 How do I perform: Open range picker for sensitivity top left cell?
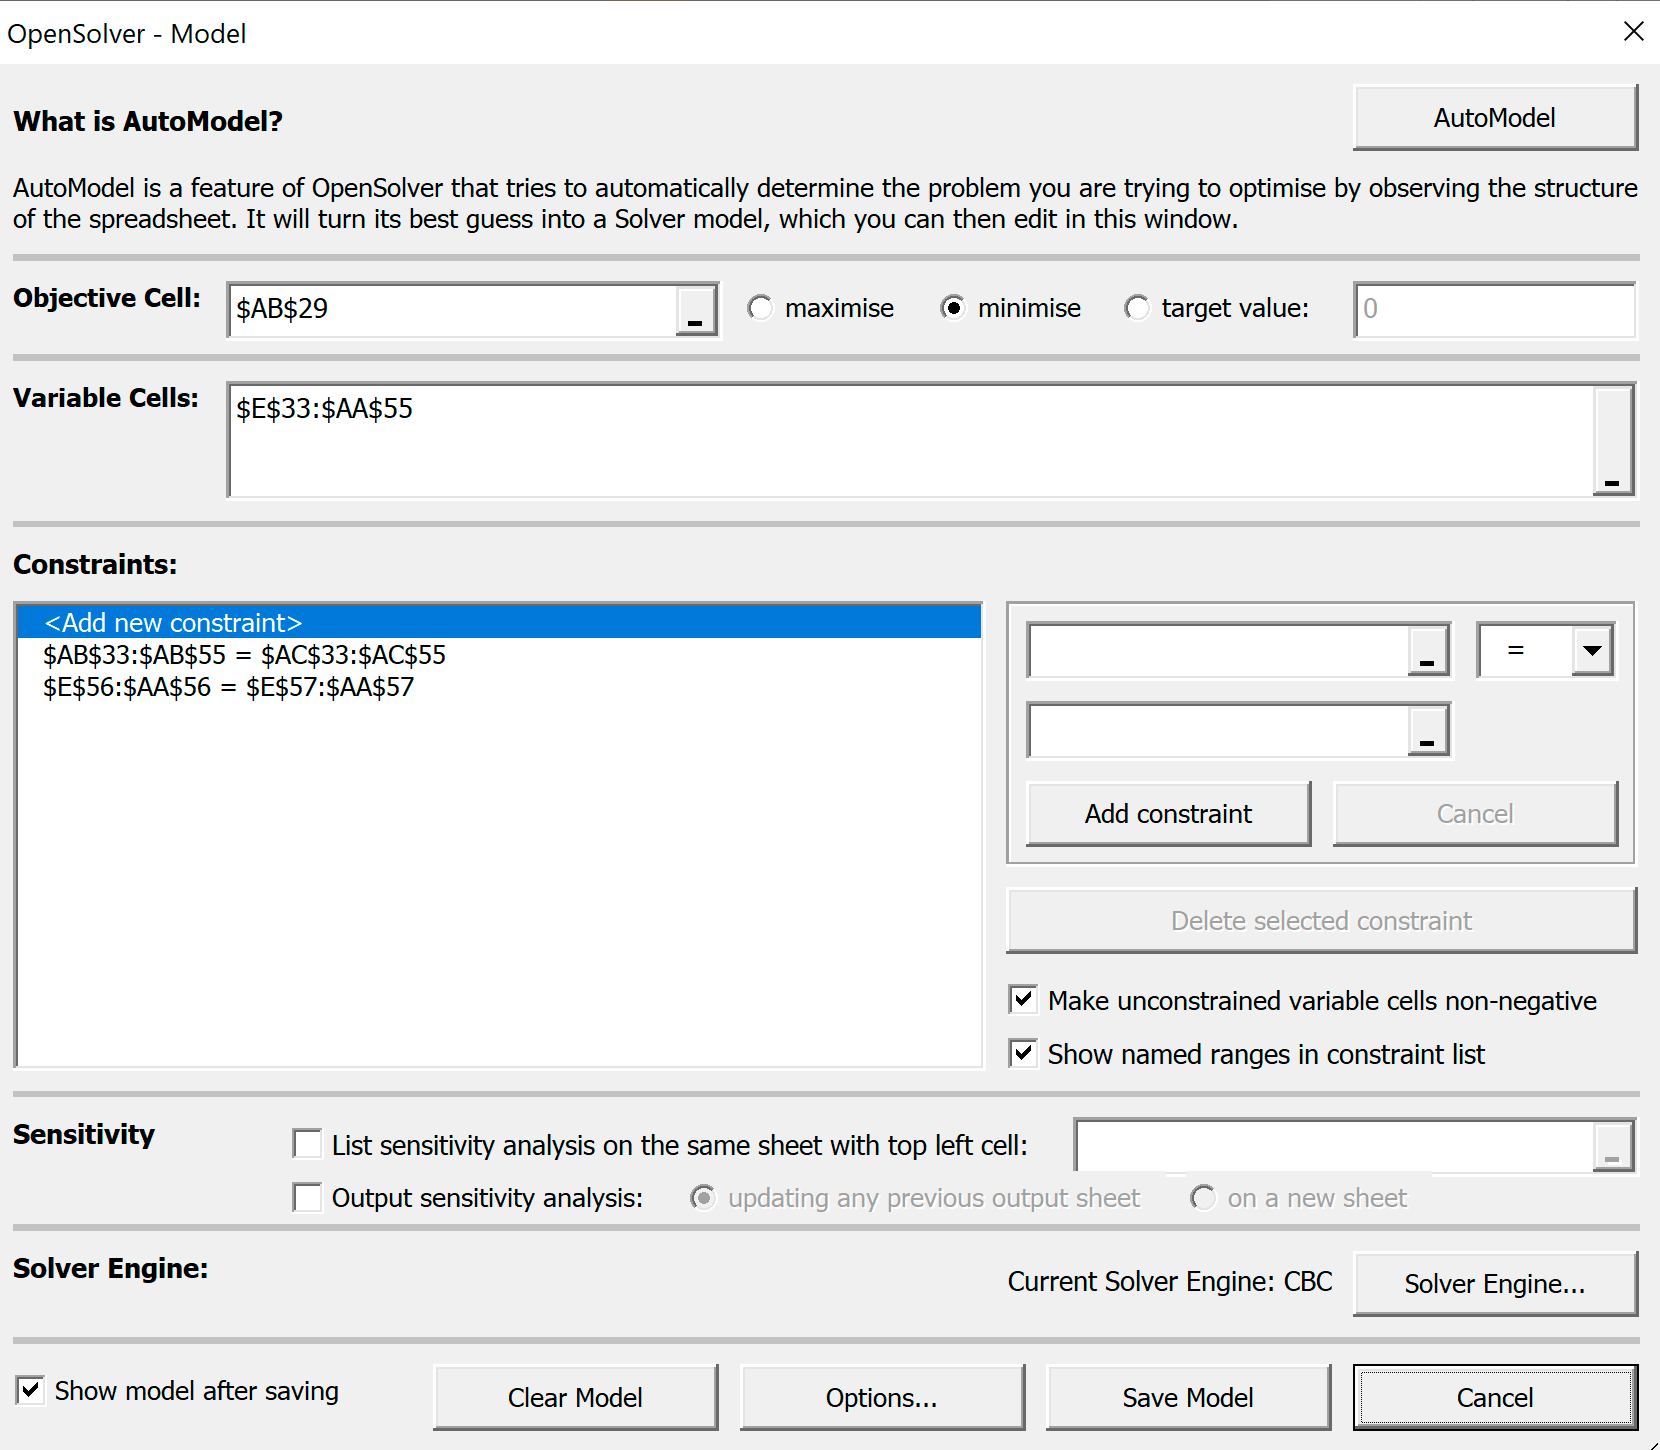(1613, 1146)
